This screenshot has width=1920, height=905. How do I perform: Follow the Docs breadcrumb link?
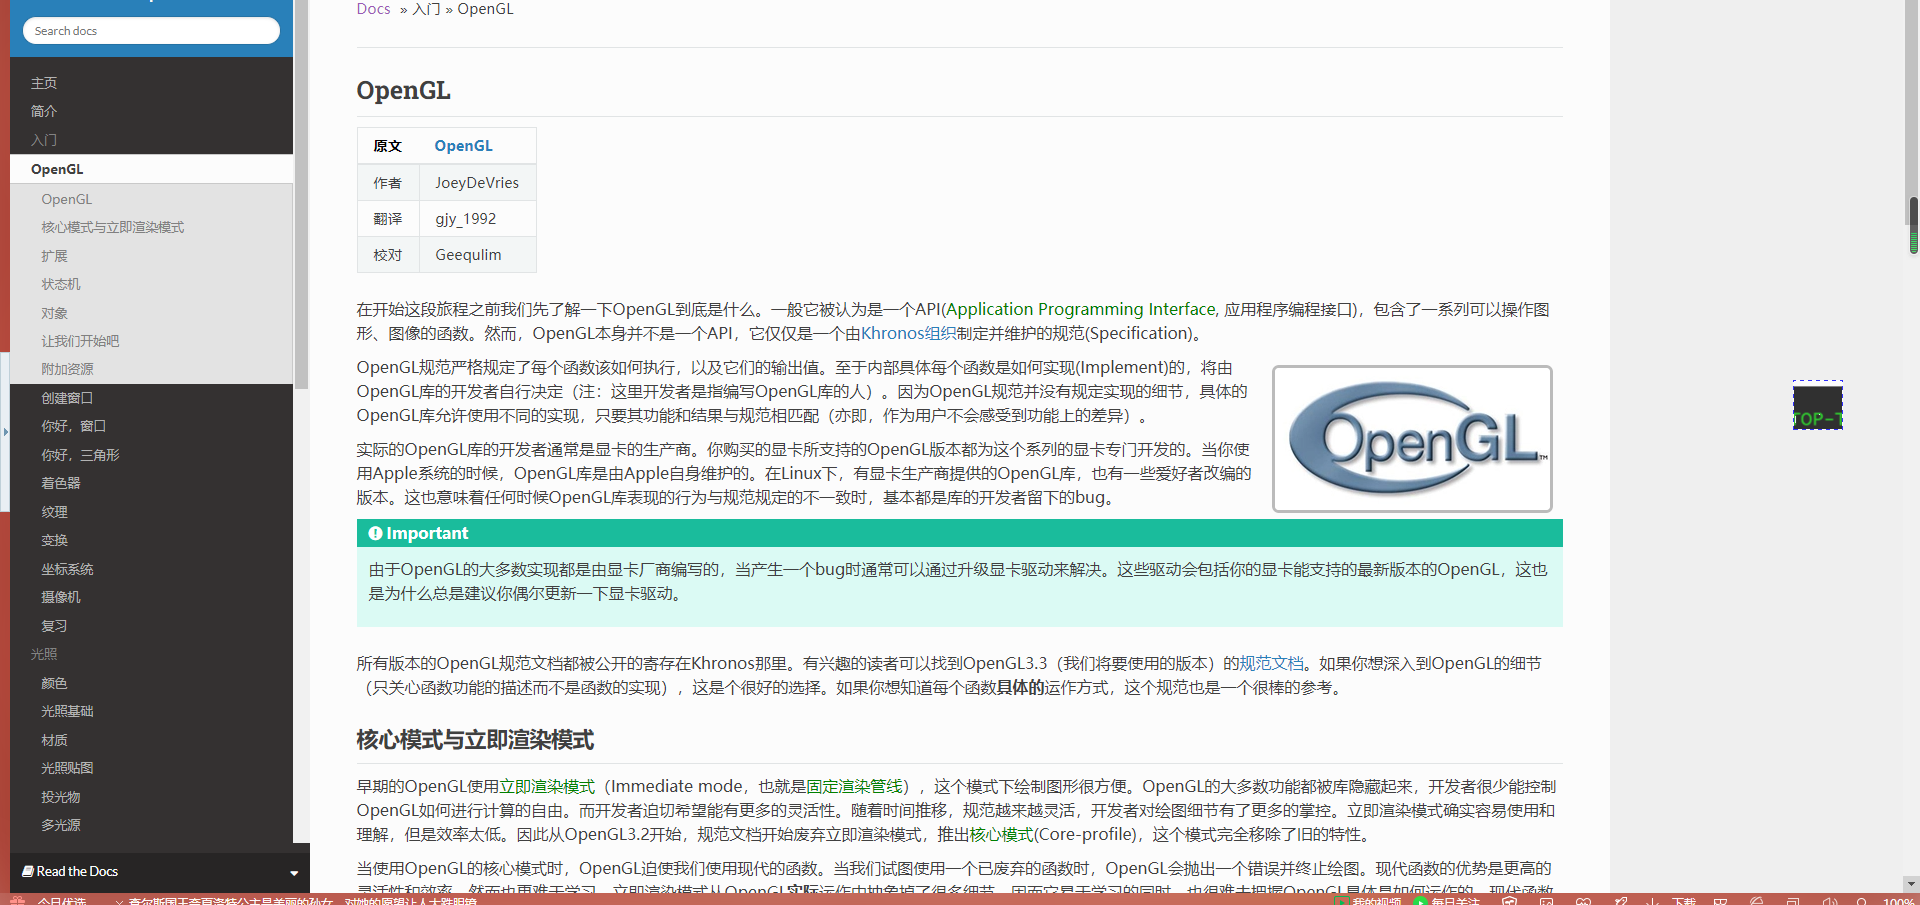tap(373, 9)
